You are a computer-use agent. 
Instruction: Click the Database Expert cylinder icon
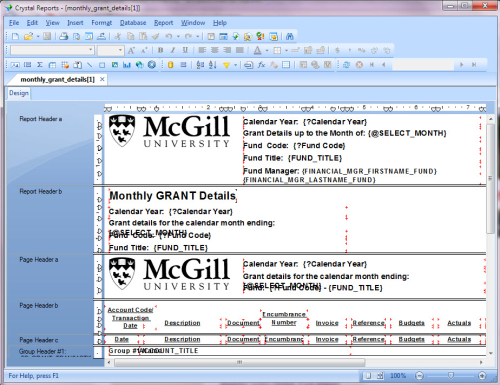(x=170, y=65)
